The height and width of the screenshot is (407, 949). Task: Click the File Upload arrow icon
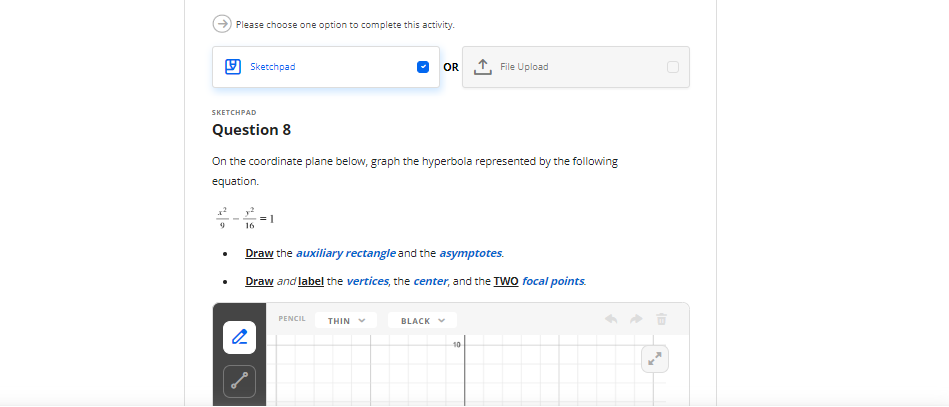tap(482, 67)
